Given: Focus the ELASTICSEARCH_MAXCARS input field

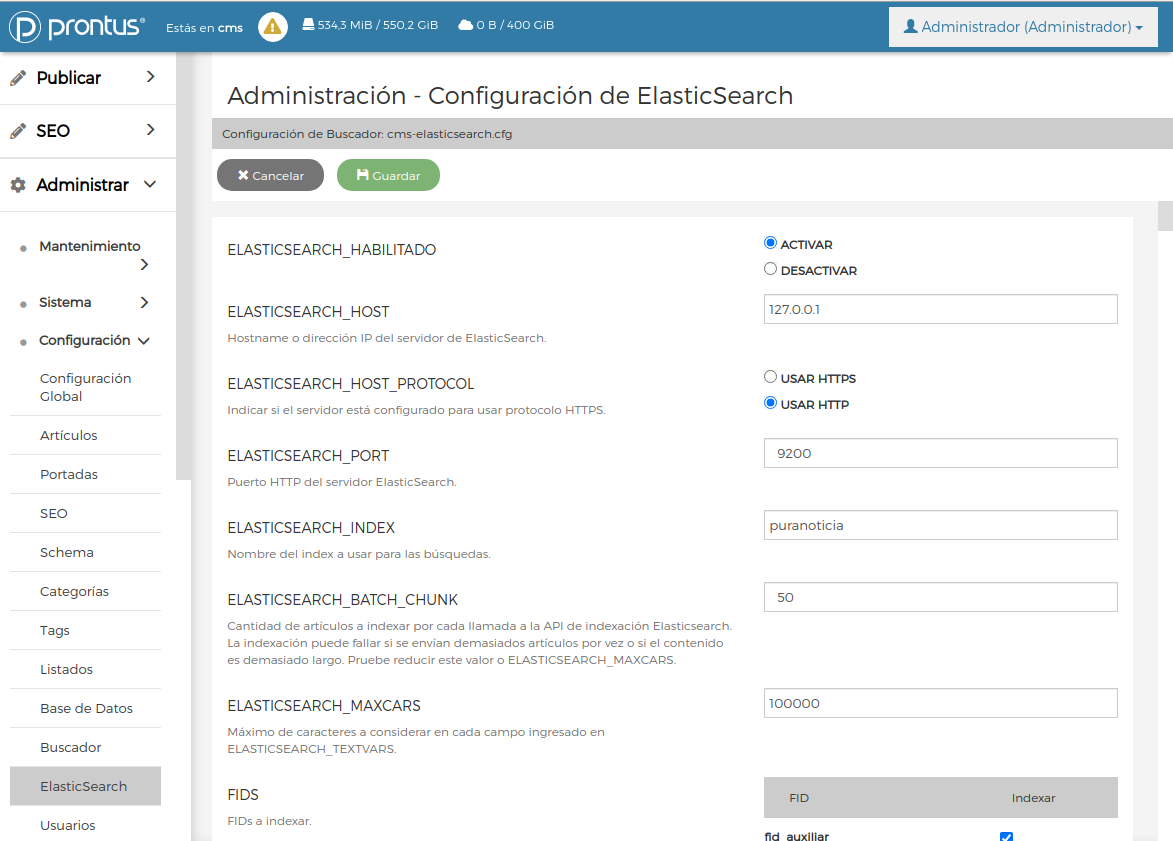Looking at the screenshot, I should (x=940, y=703).
